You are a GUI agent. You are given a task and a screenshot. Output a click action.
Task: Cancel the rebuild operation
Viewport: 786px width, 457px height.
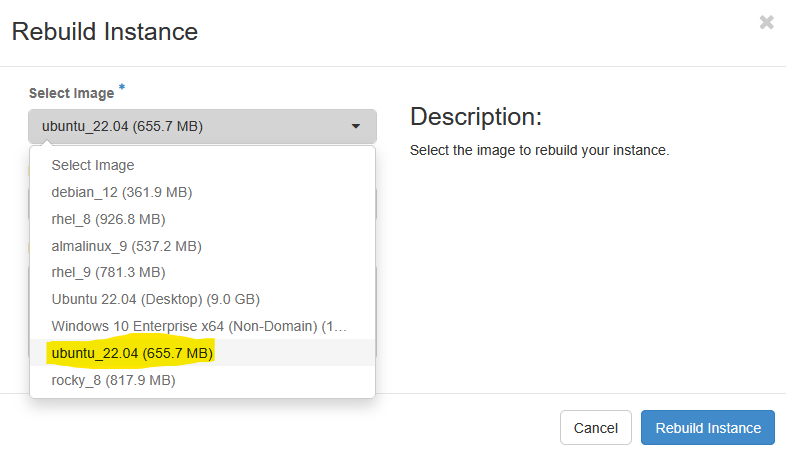pos(596,428)
